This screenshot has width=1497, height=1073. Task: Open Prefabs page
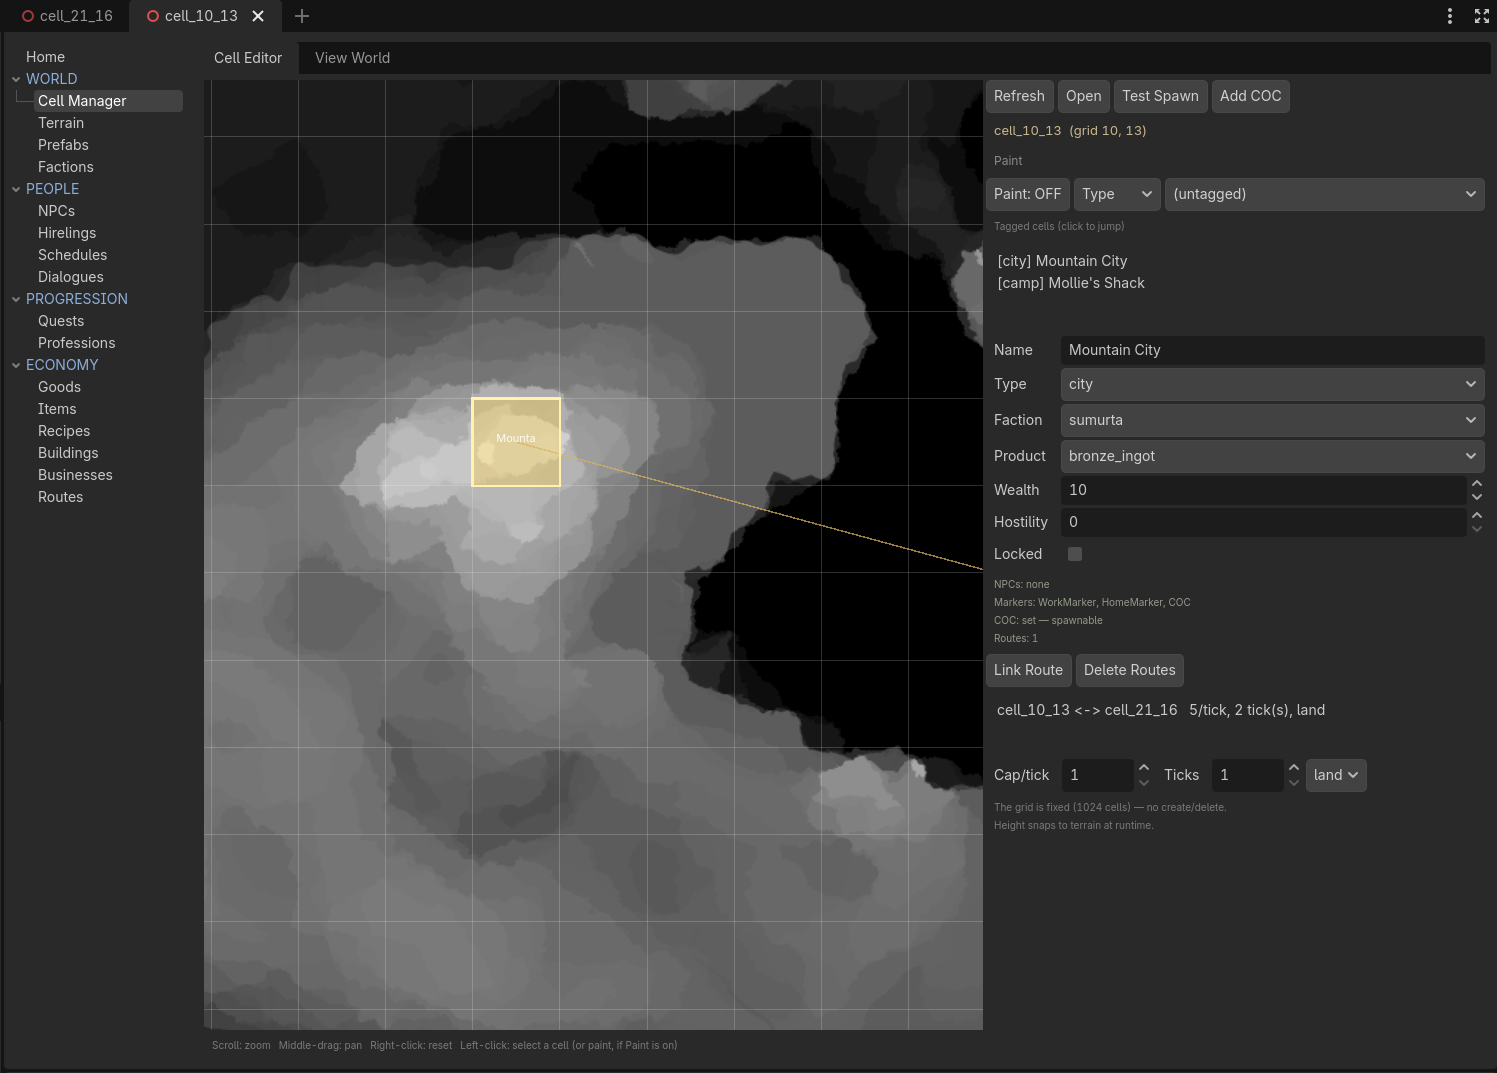(63, 145)
